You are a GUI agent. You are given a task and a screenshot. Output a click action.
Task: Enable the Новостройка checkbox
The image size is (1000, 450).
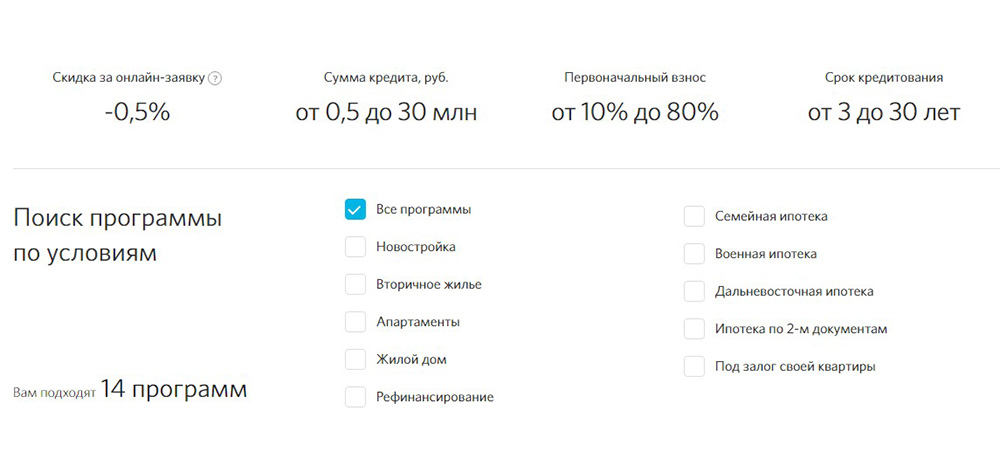(355, 247)
